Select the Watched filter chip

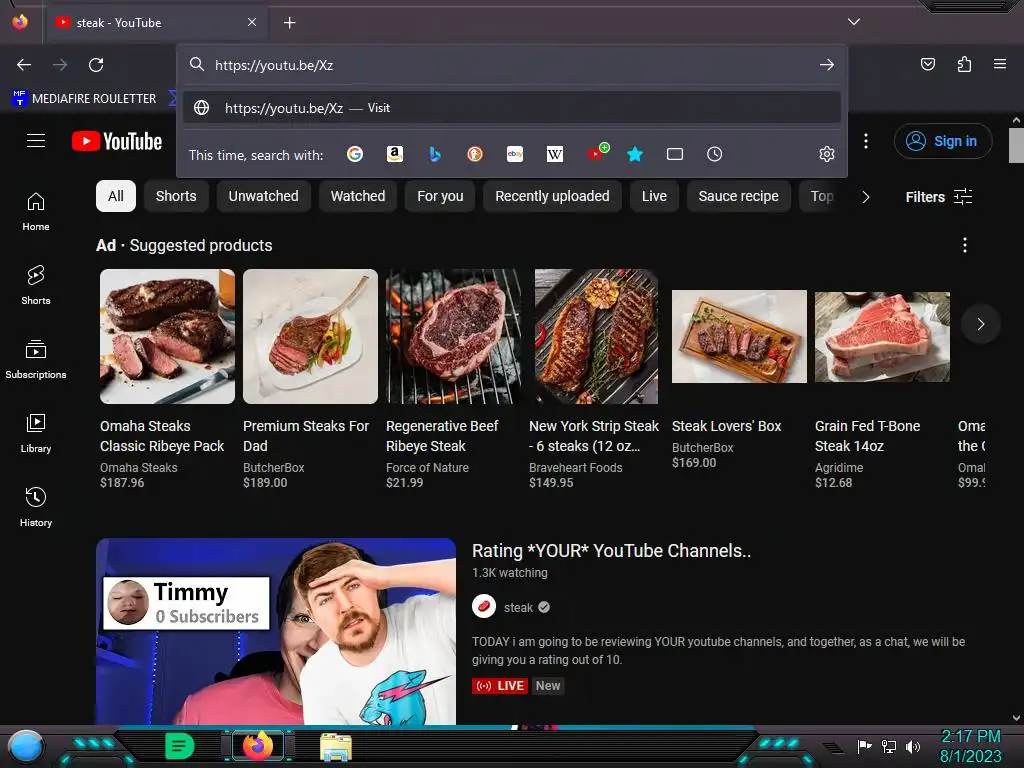pyautogui.click(x=358, y=196)
